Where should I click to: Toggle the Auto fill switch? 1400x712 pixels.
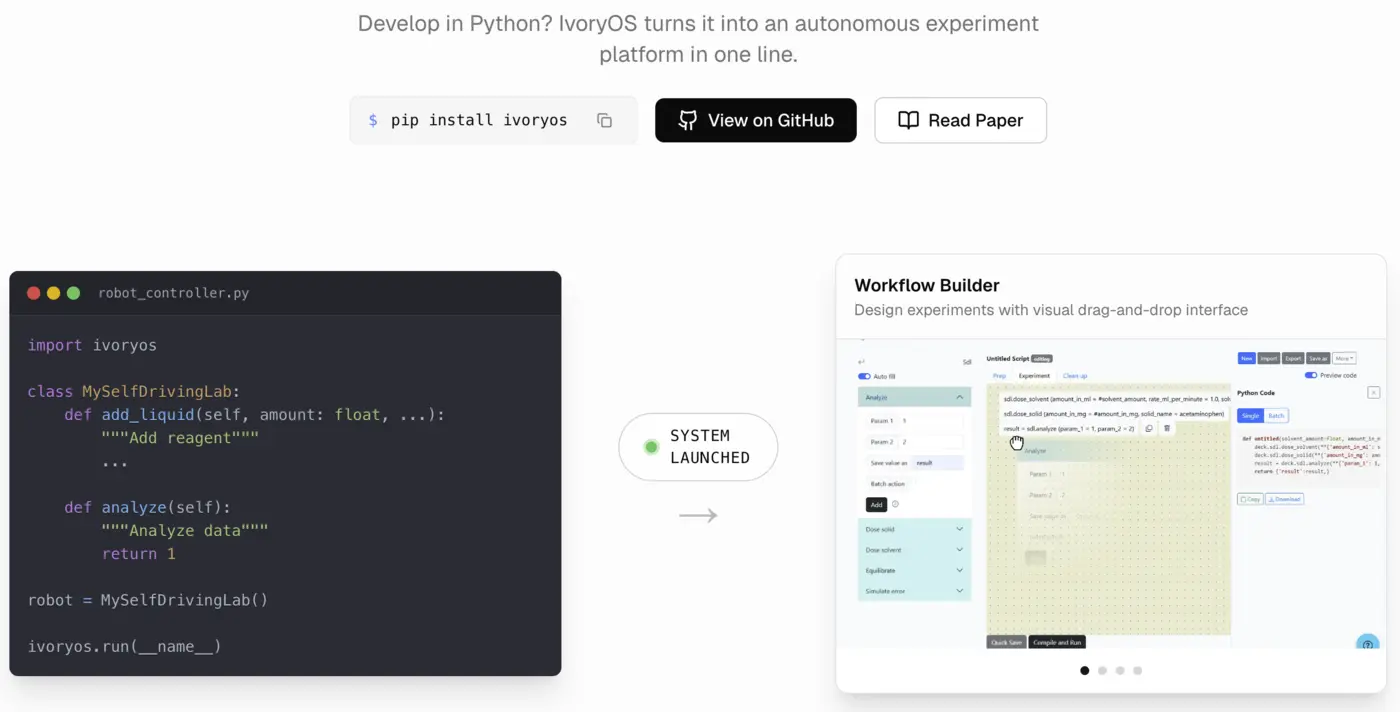pos(864,376)
